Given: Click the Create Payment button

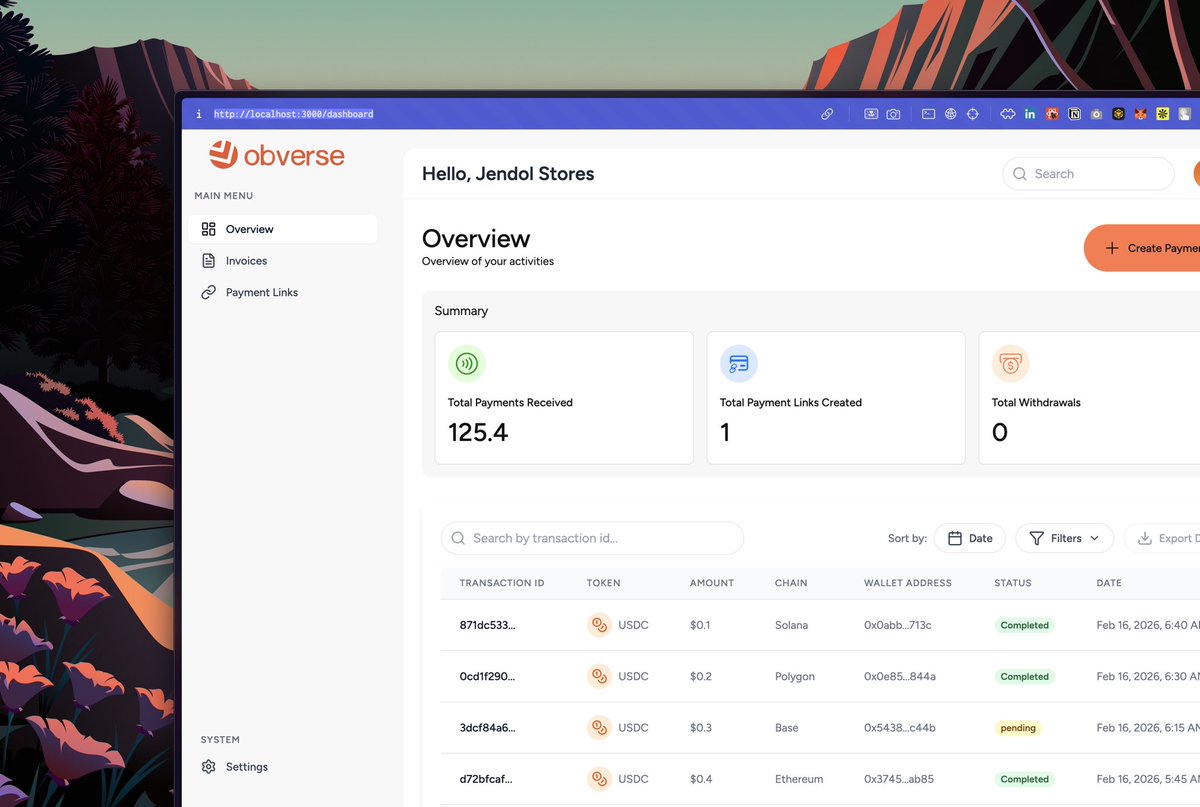Looking at the screenshot, I should tap(1142, 248).
